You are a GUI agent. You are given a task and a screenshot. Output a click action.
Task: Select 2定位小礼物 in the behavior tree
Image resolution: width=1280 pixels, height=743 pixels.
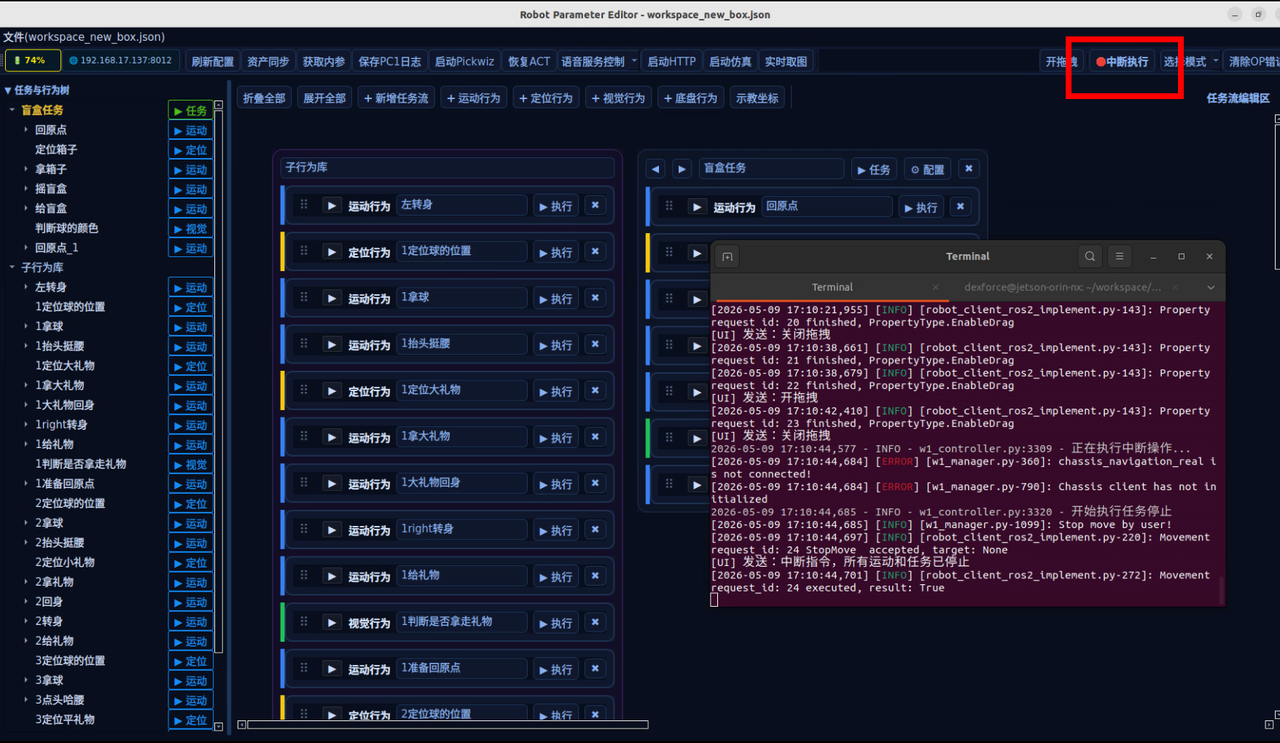click(x=65, y=562)
